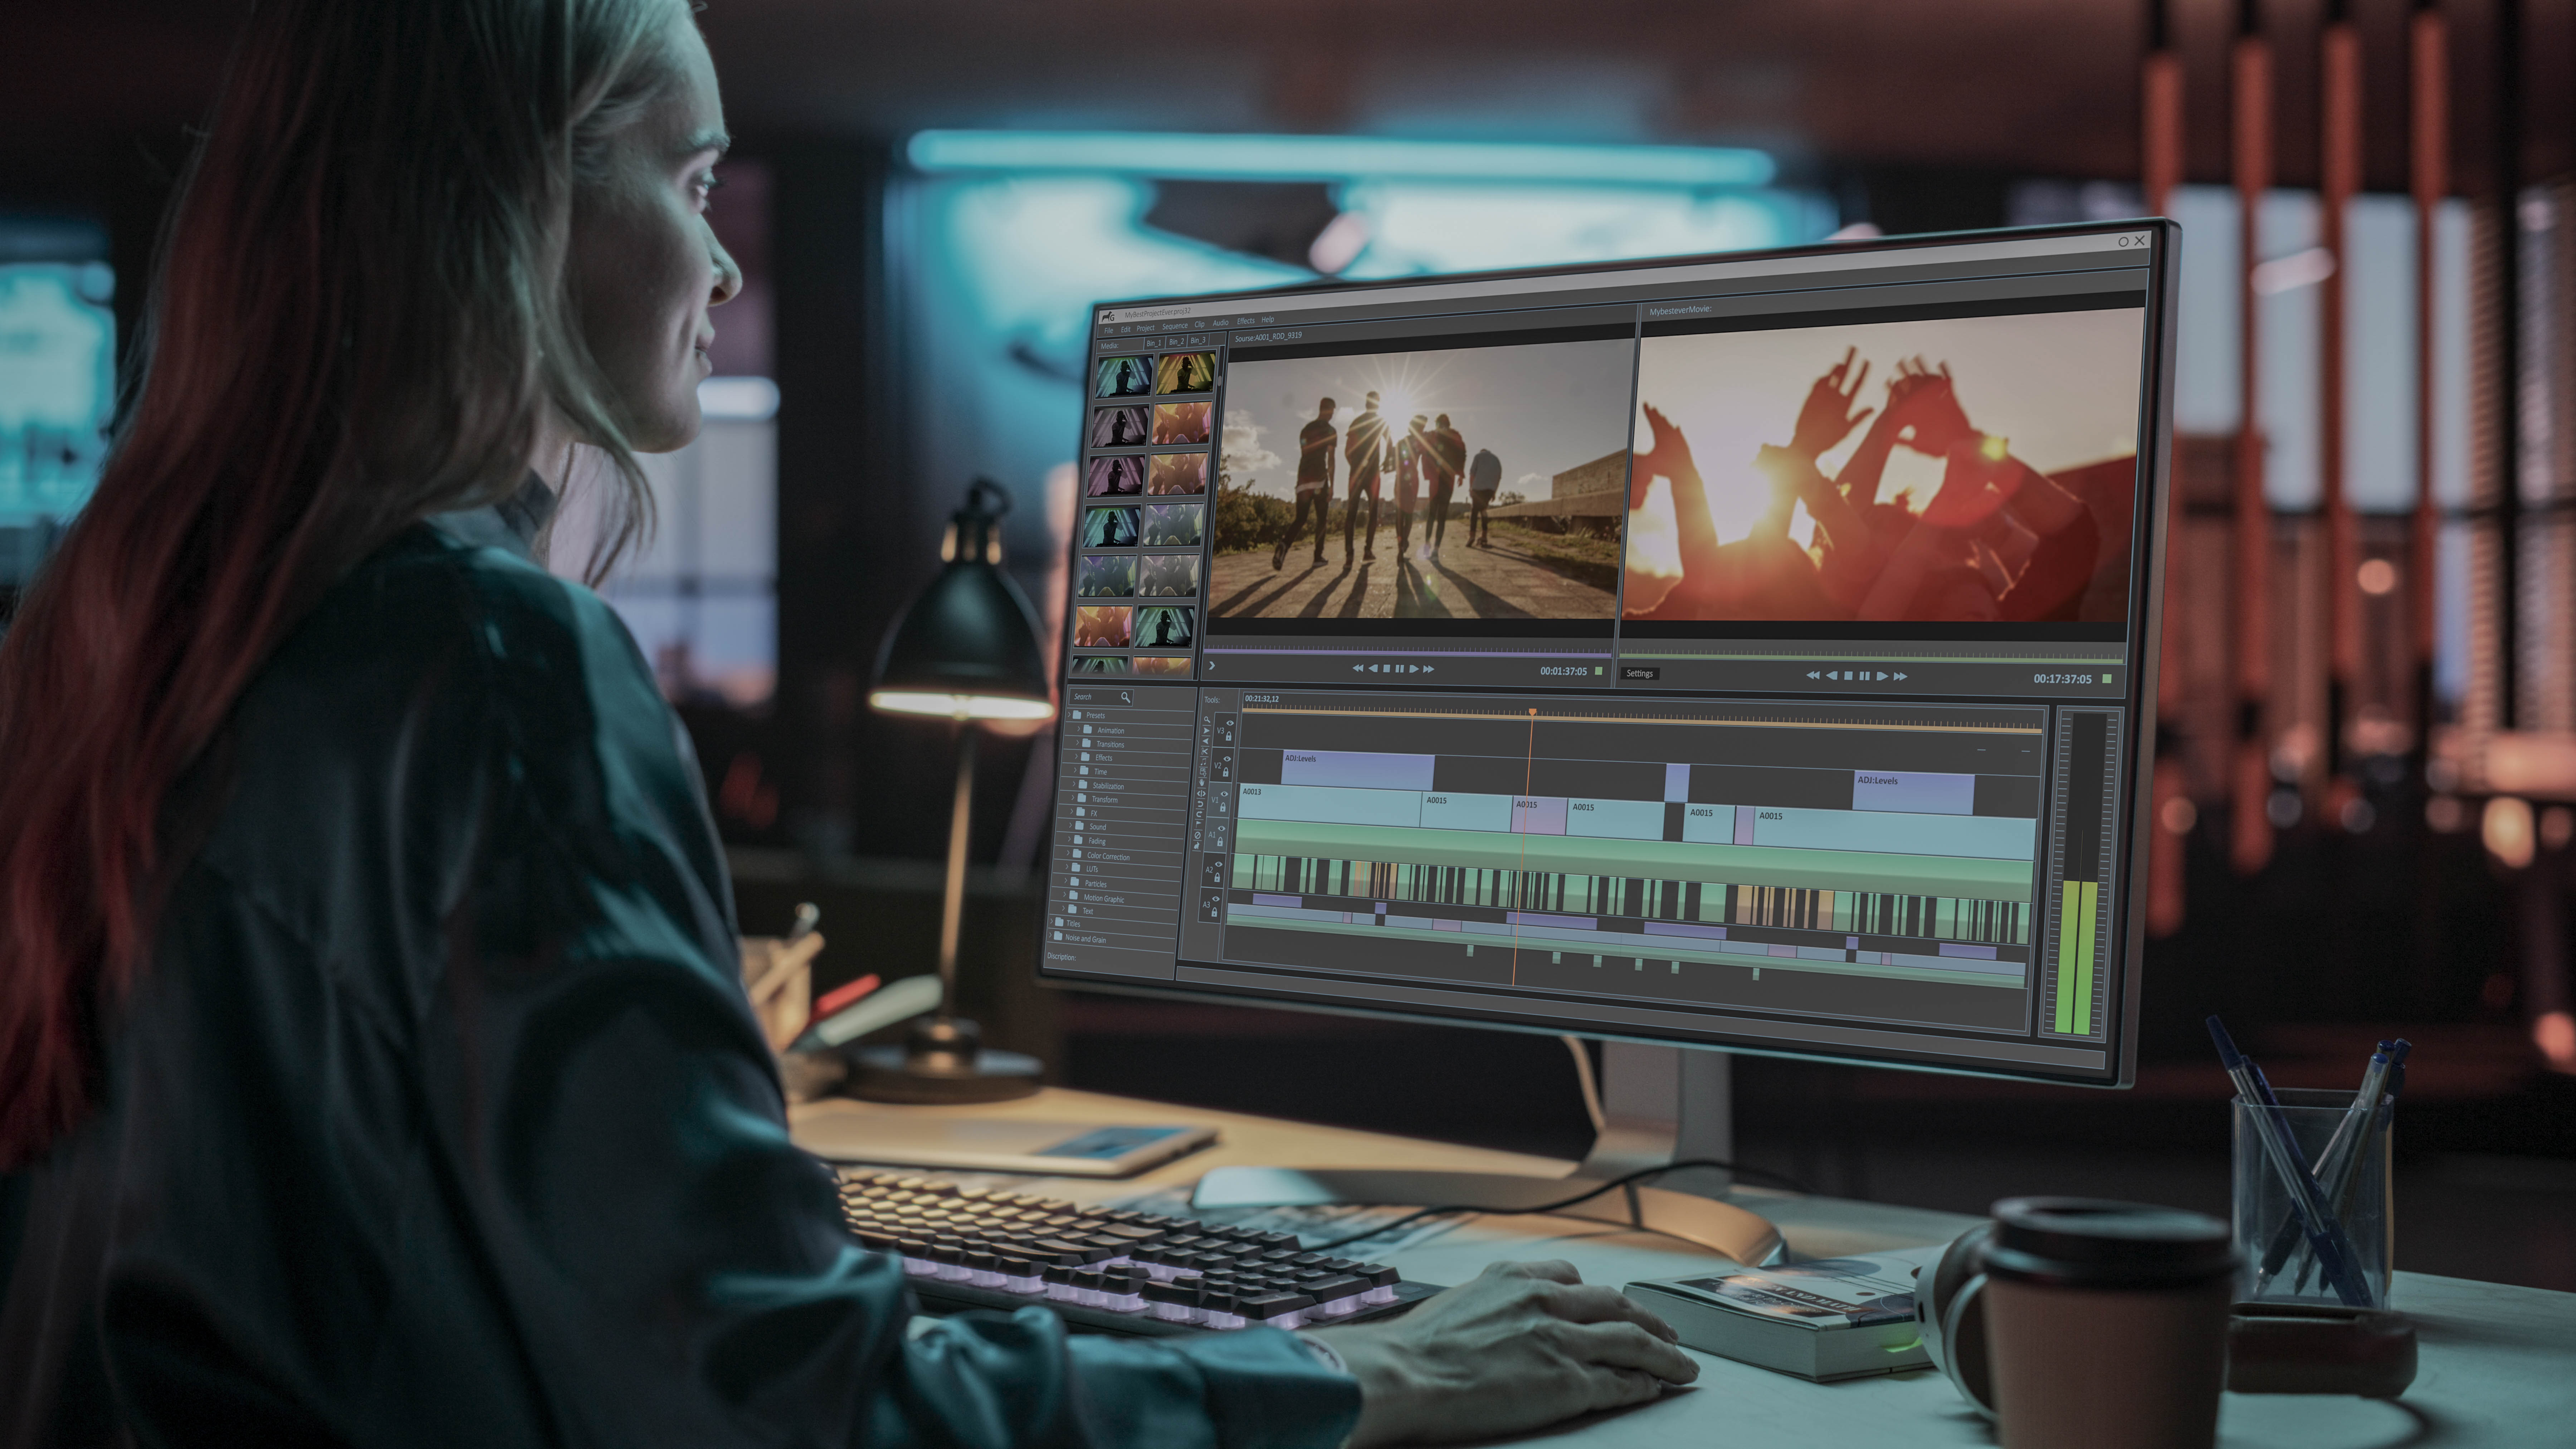Open the Effects menu
Image resolution: width=2576 pixels, height=1449 pixels.
coord(1246,321)
